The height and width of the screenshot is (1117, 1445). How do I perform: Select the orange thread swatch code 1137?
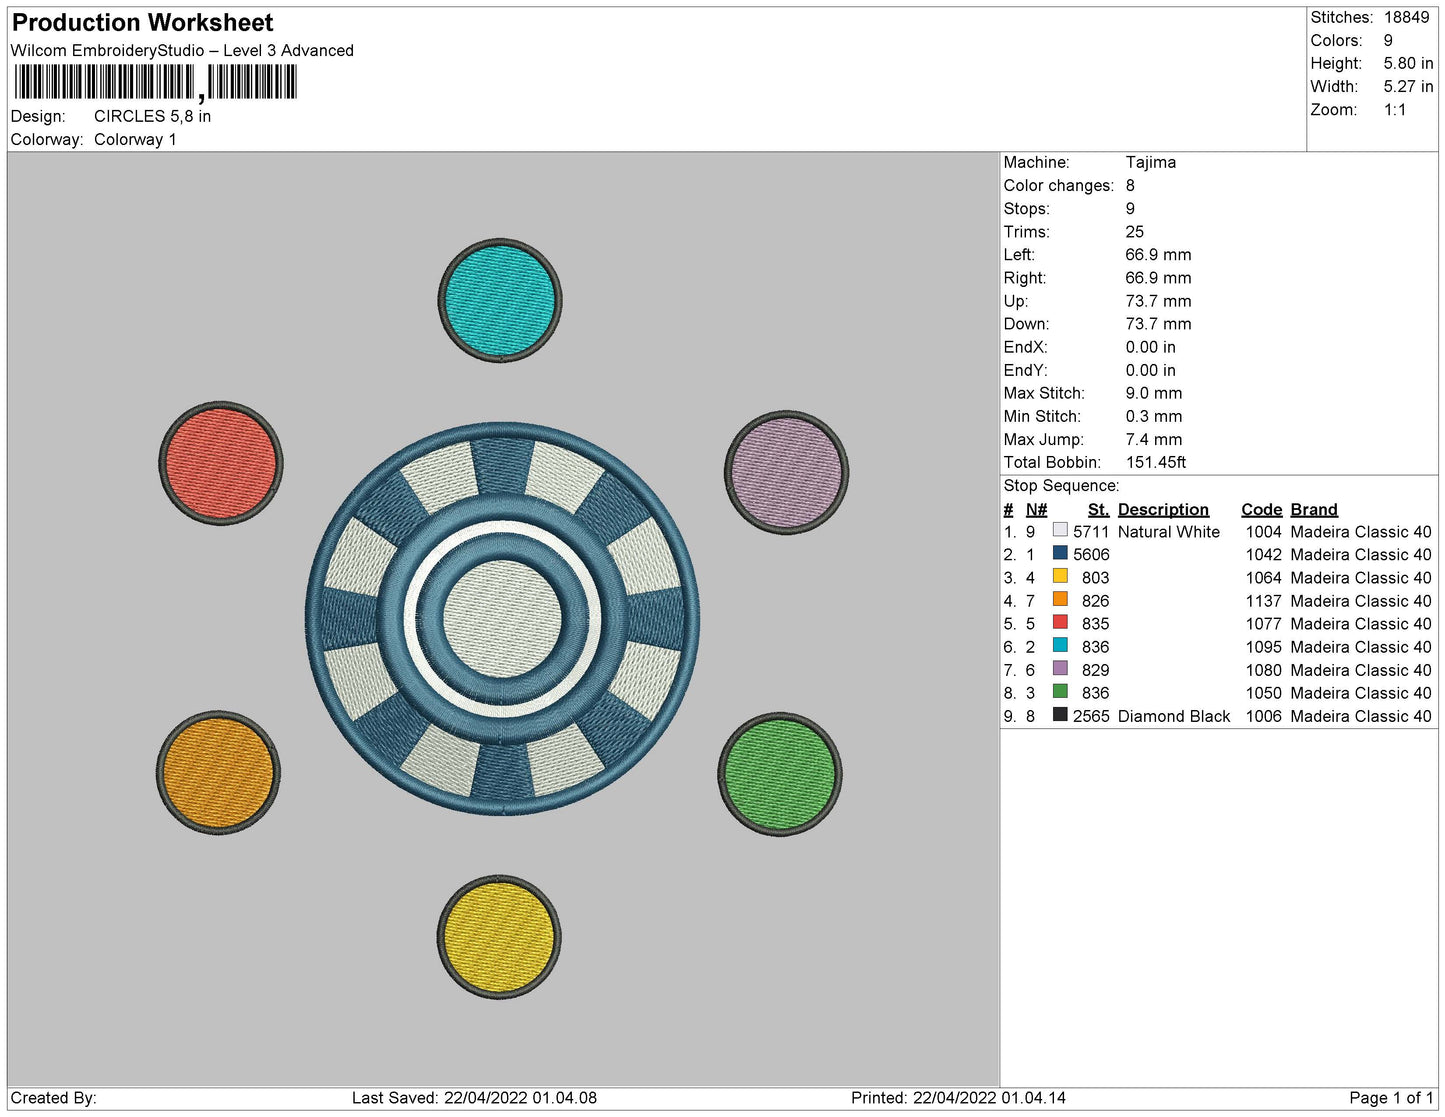point(1060,599)
